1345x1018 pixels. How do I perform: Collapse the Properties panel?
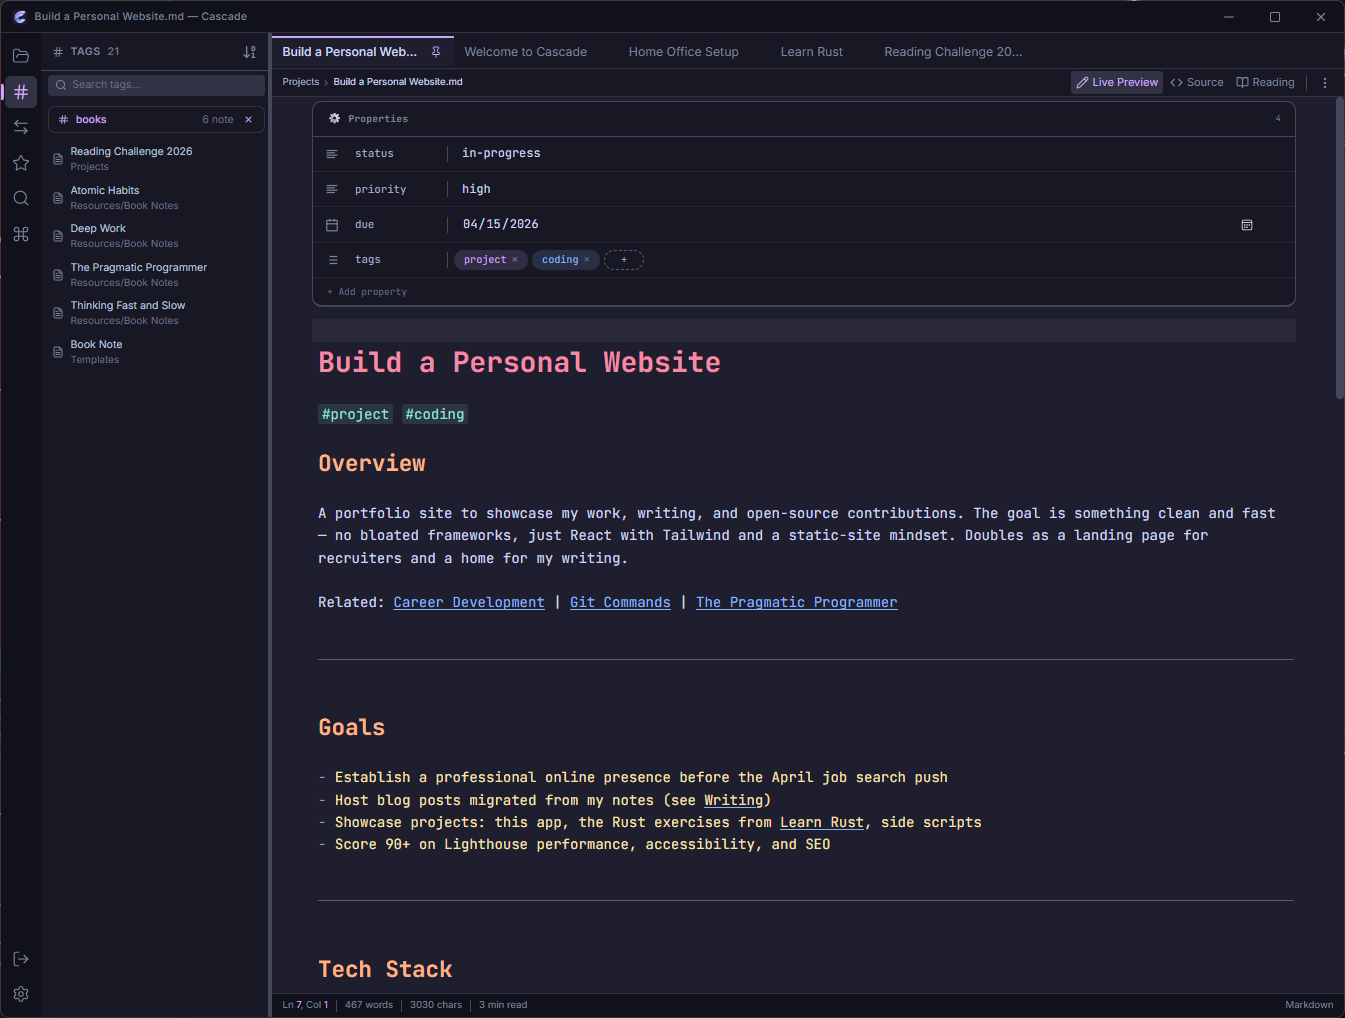point(1277,118)
